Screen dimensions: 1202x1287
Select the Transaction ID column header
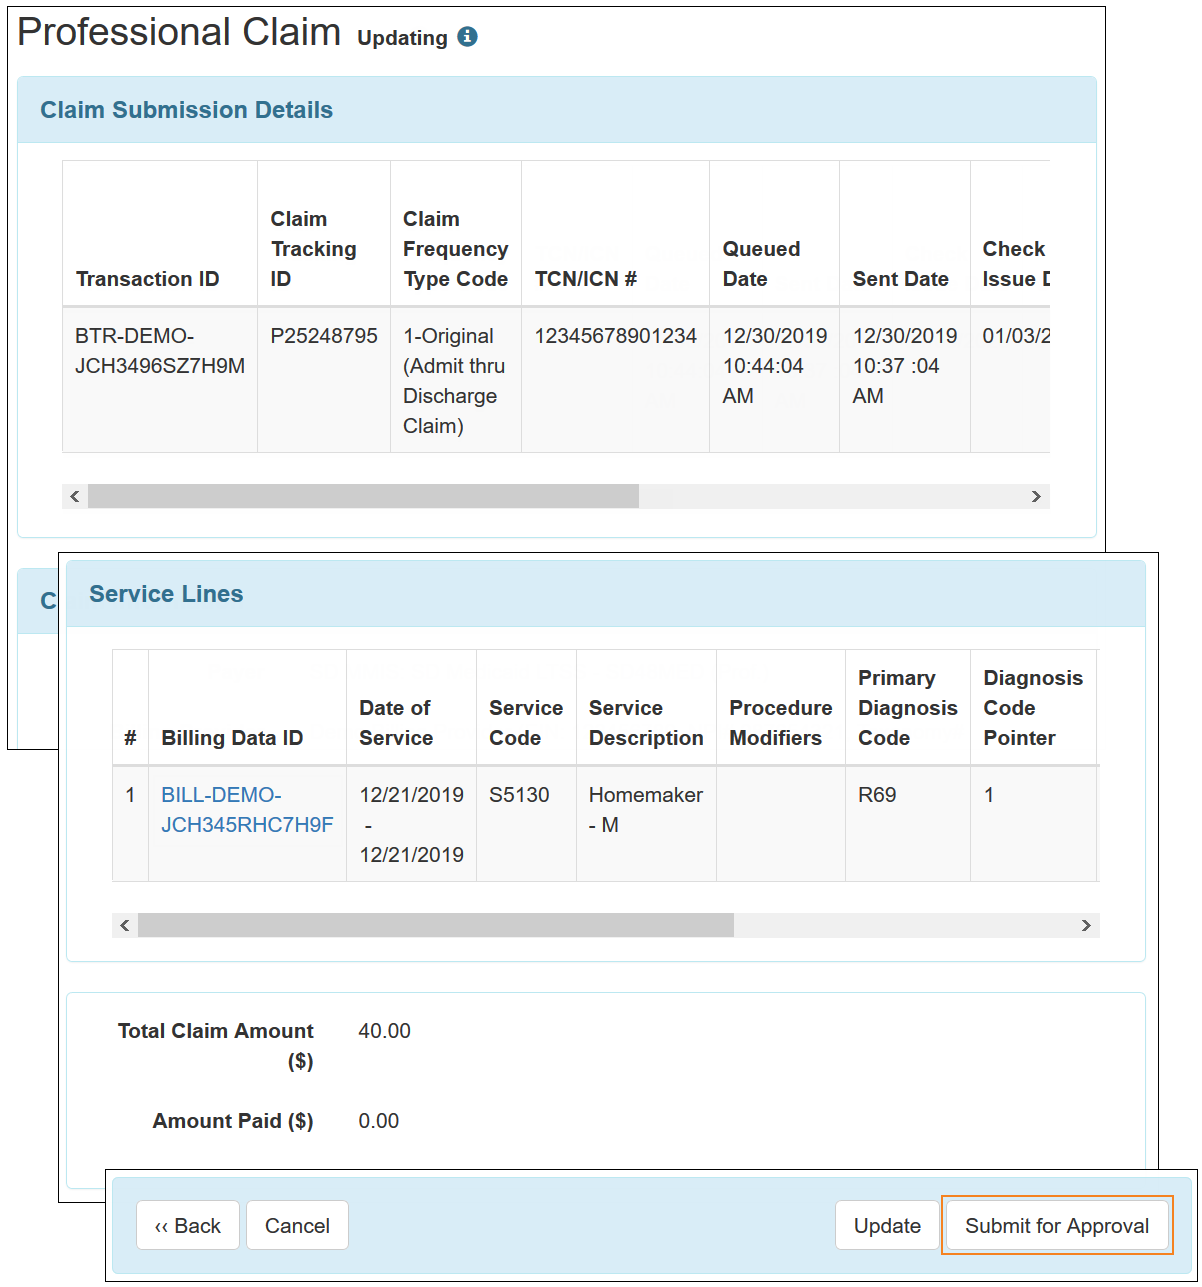[147, 279]
